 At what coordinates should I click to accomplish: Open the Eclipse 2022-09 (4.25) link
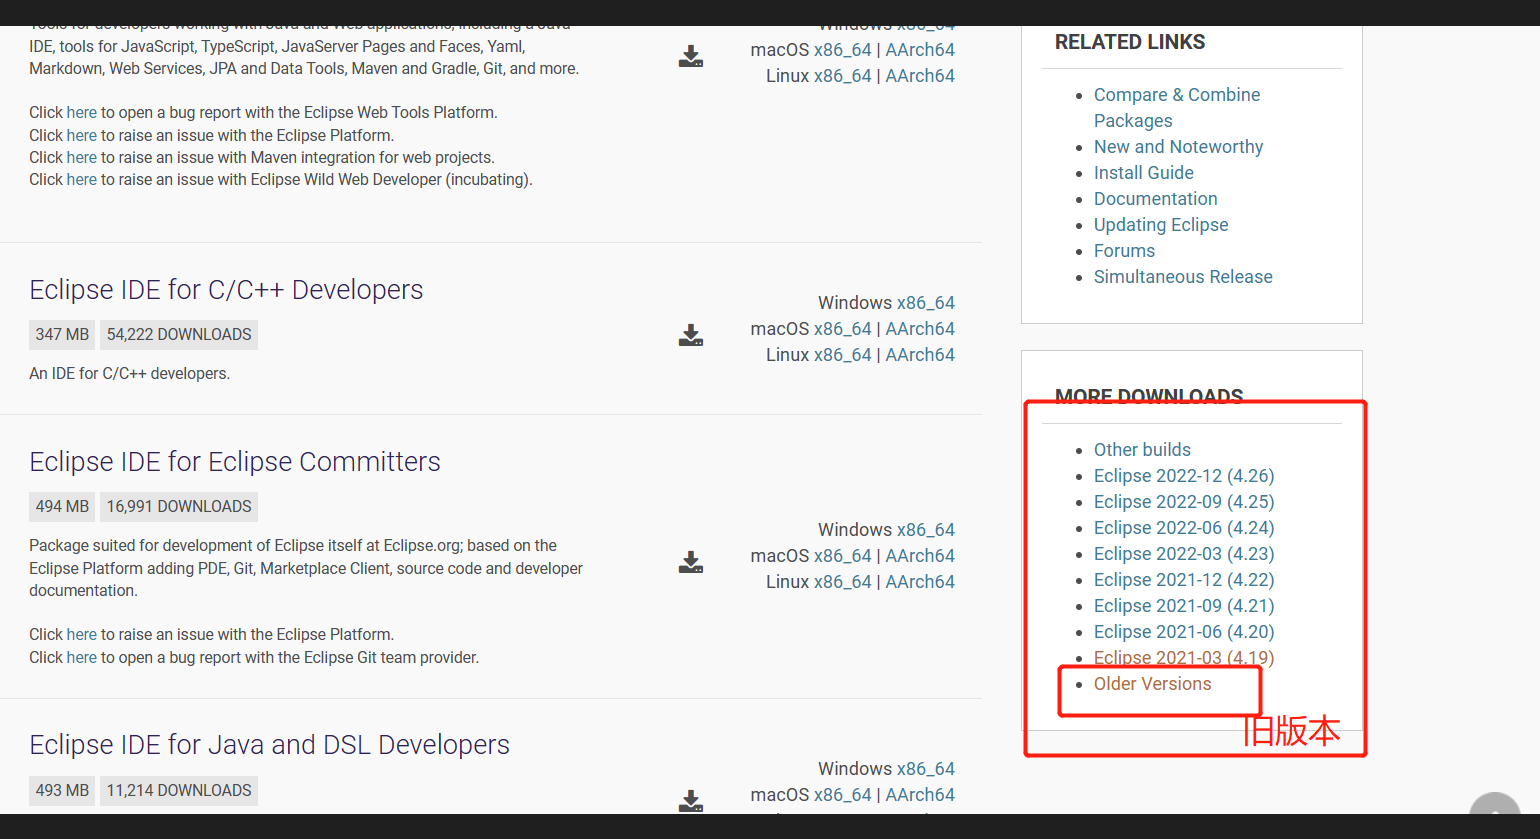(1184, 502)
